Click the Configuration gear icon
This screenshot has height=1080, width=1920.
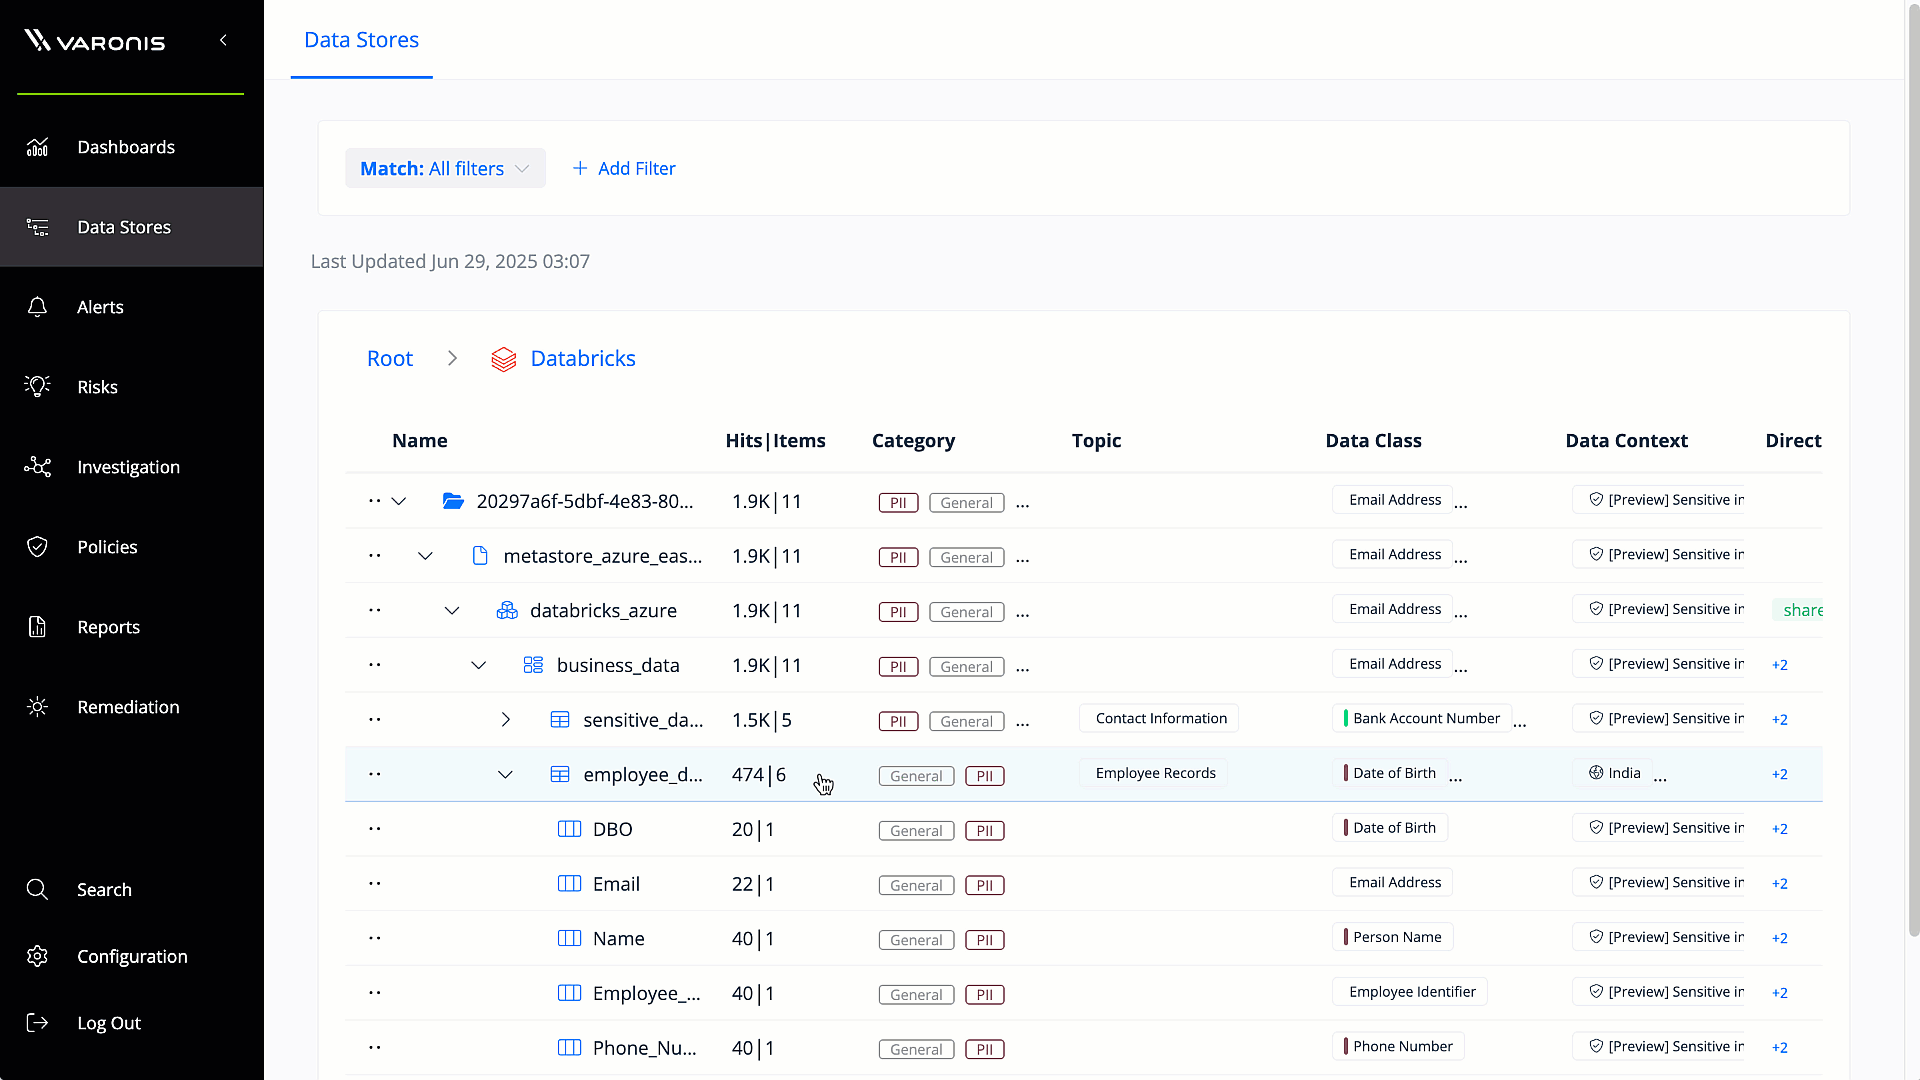click(x=37, y=956)
